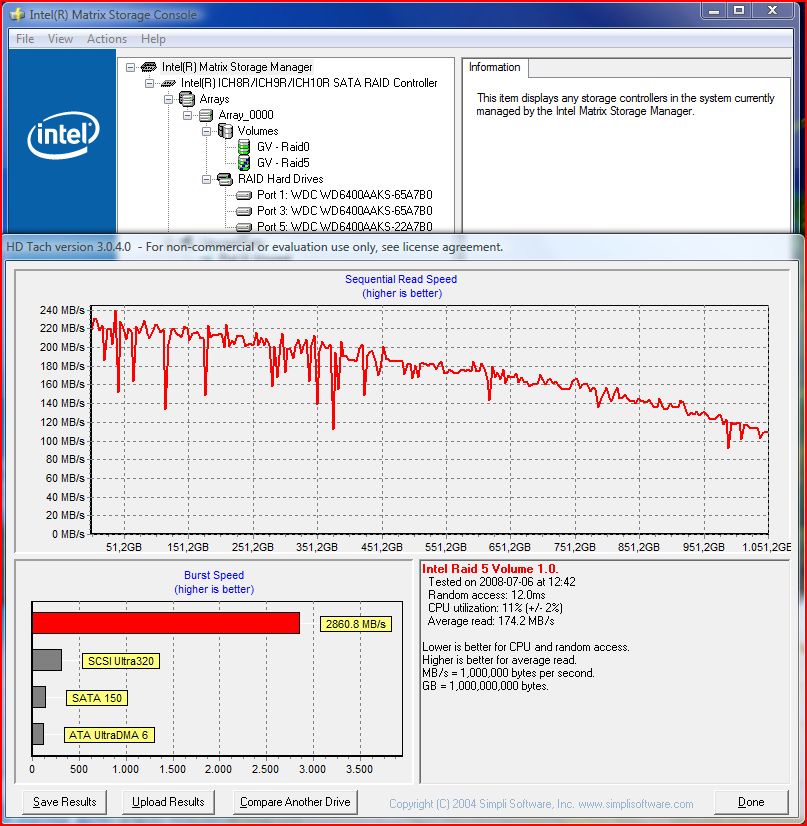Select the Array_0000 label in the tree
The image size is (807, 826).
(x=246, y=115)
